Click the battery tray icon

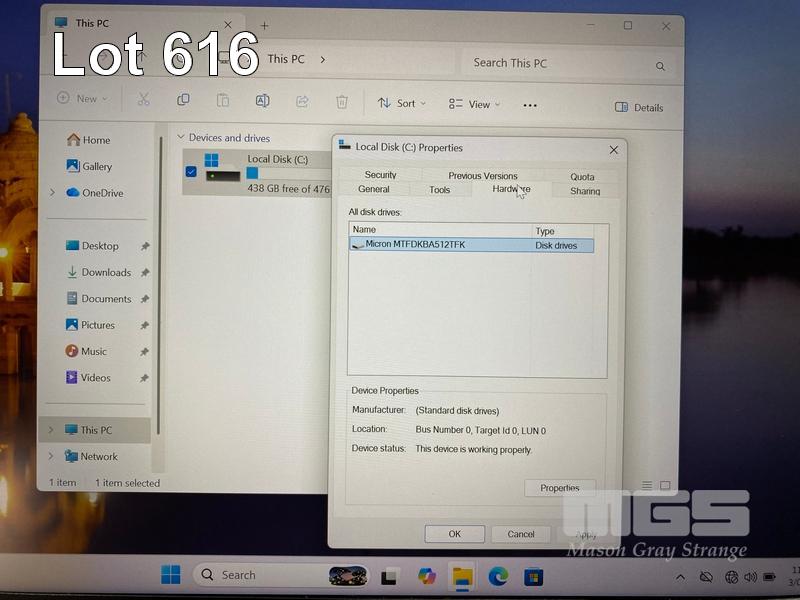click(769, 577)
